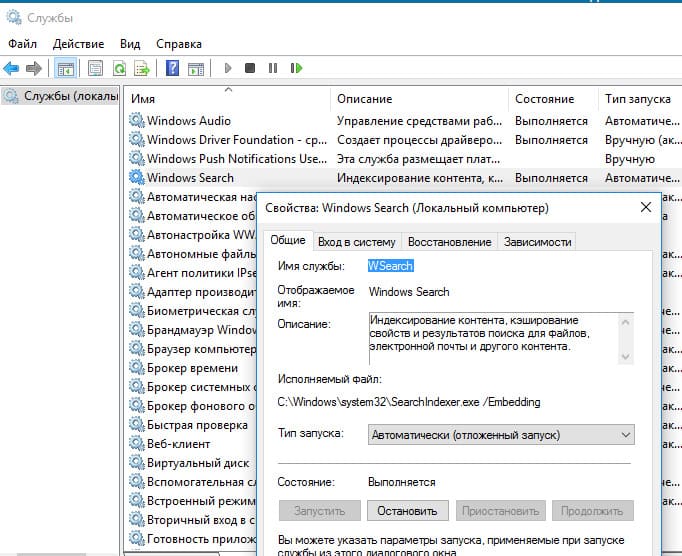Image resolution: width=682 pixels, height=556 pixels.
Task: Click gear icon next to Быстрая проверка
Action: (x=137, y=424)
